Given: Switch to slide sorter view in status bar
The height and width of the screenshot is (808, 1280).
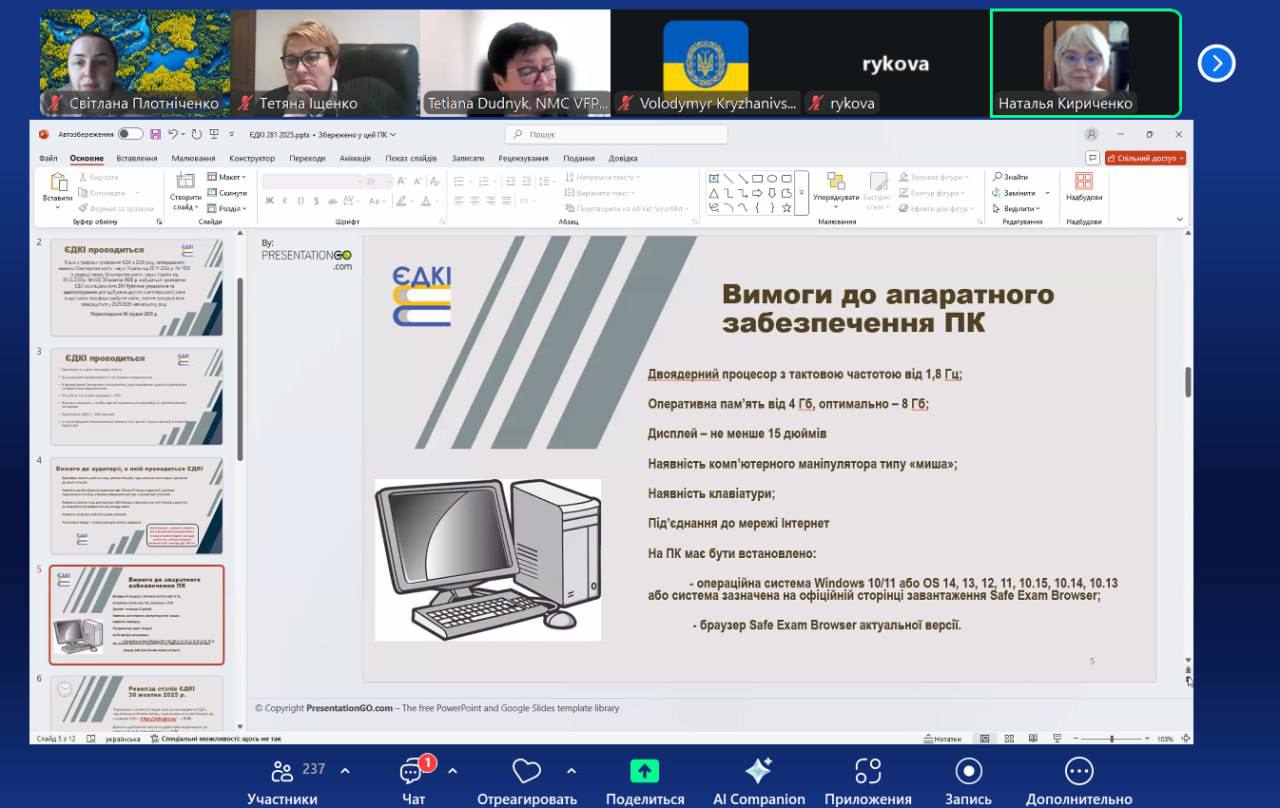Looking at the screenshot, I should pos(1008,739).
